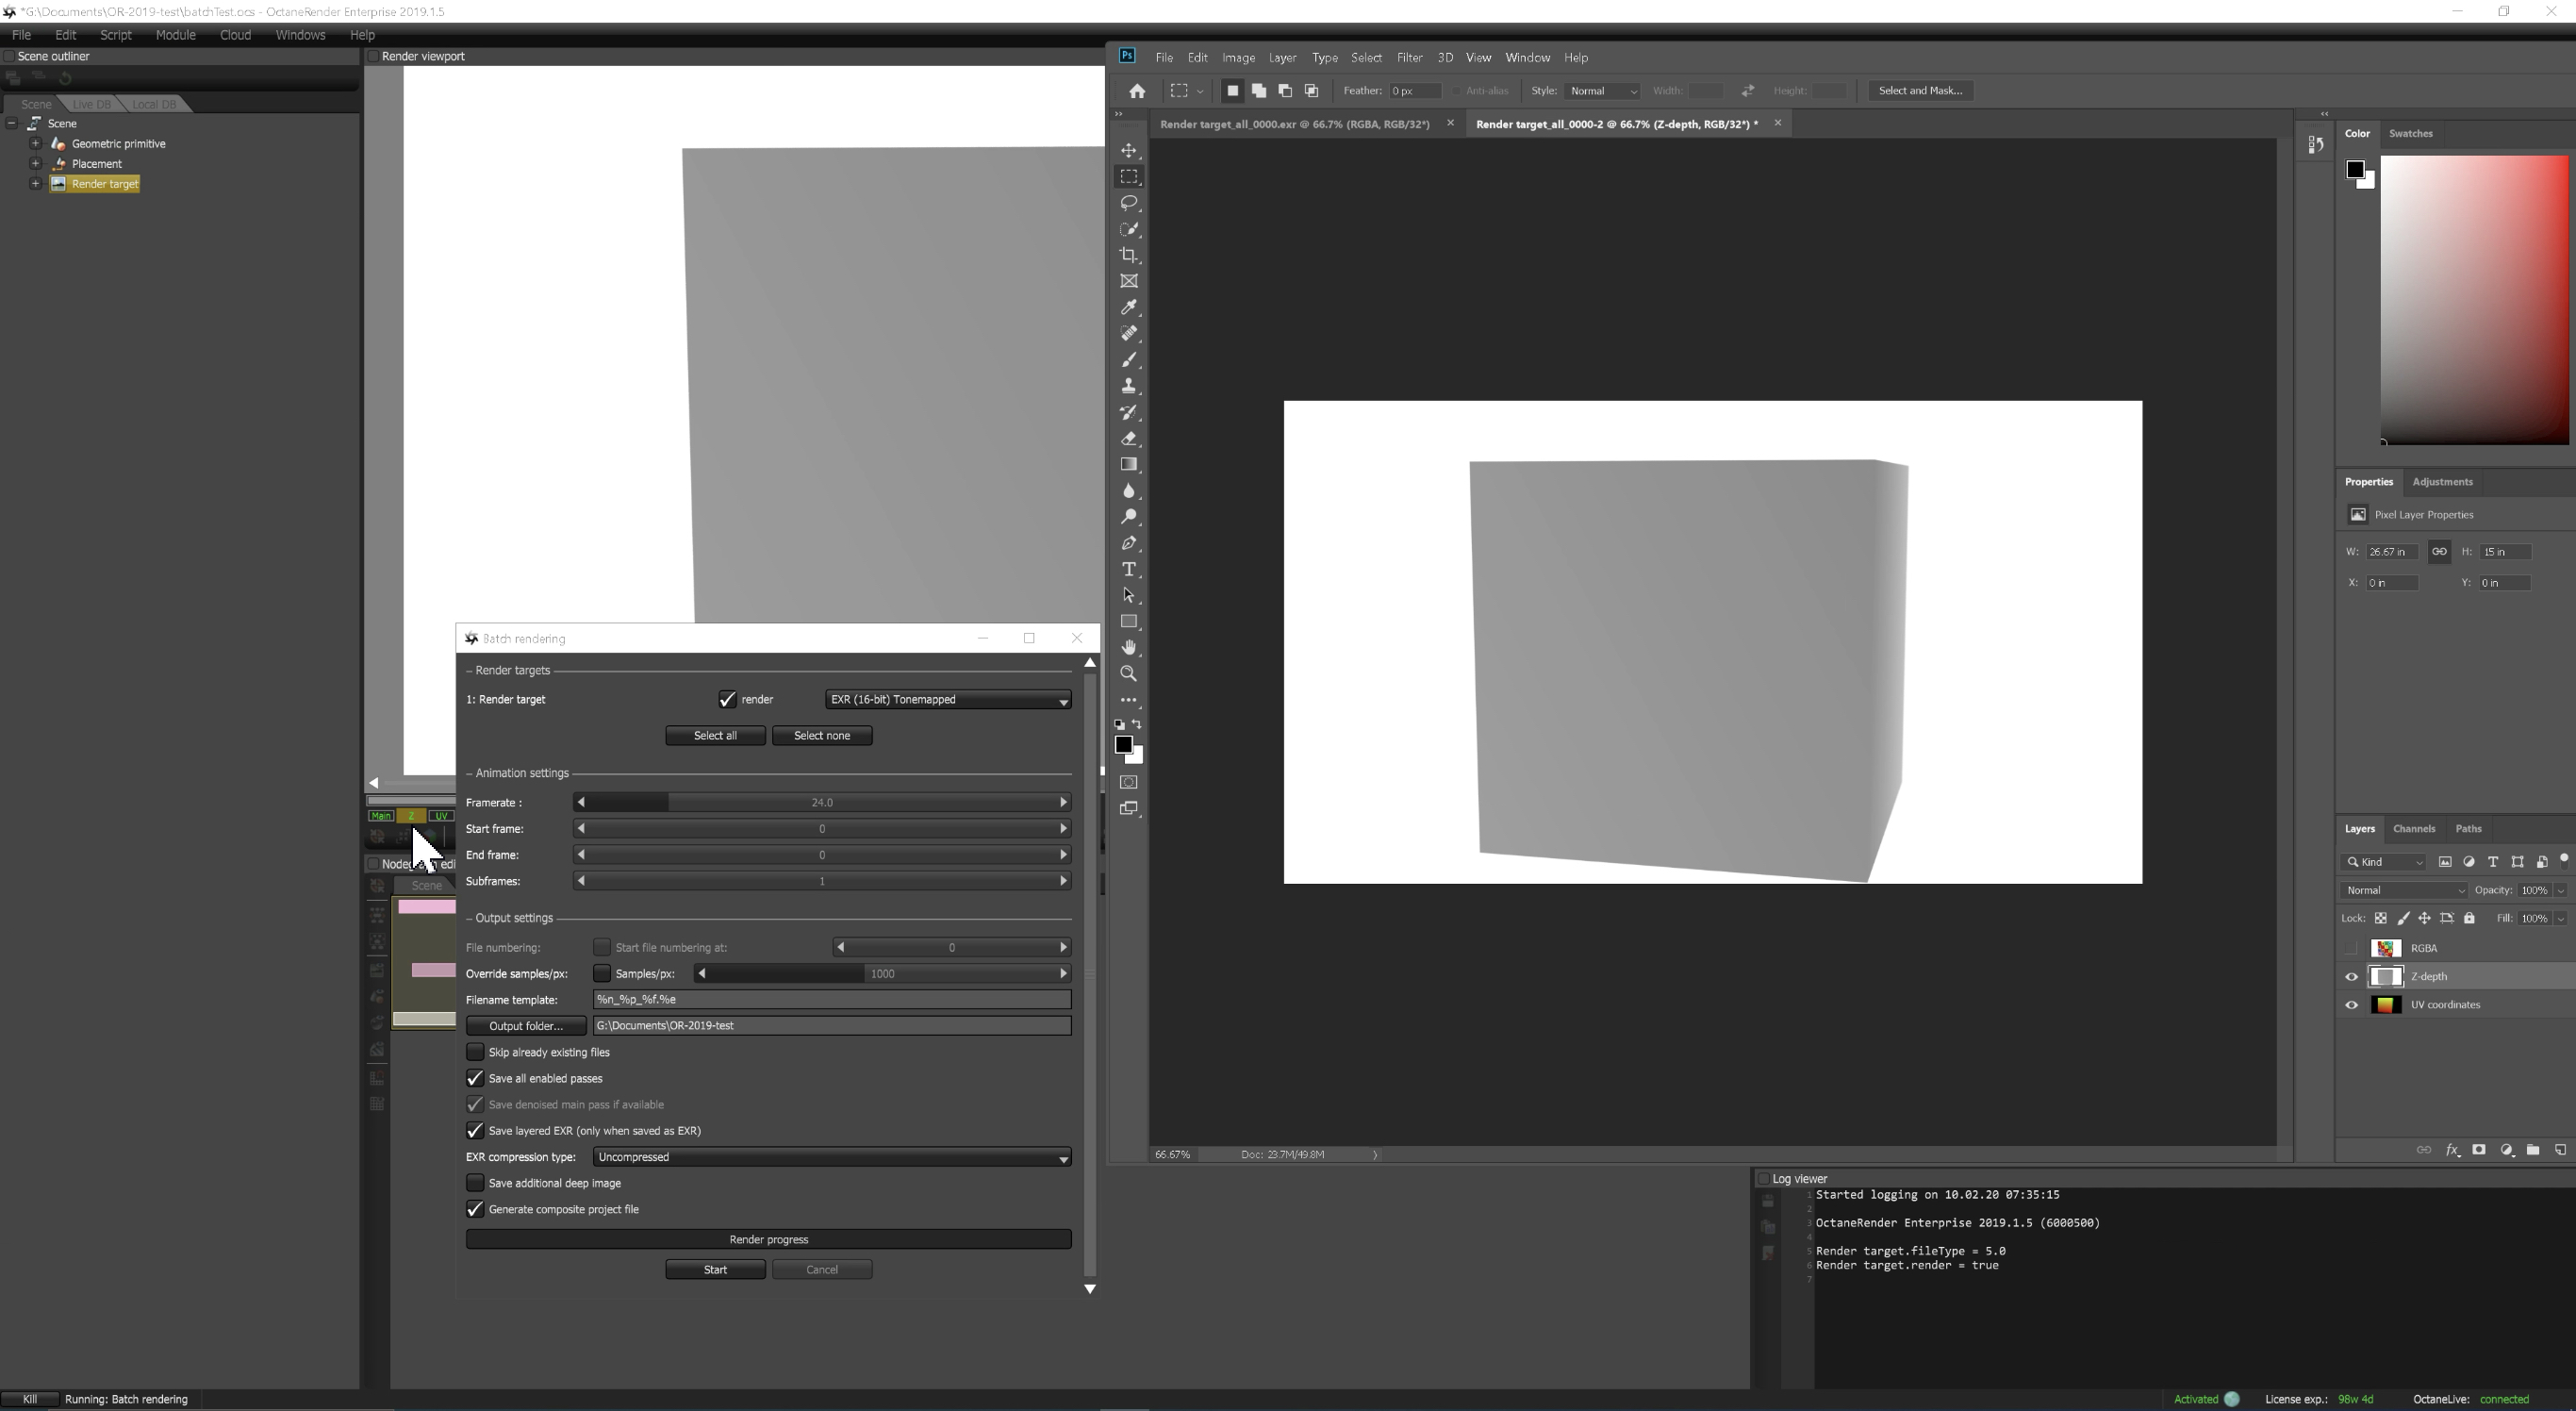Enable Skip already existing files checkbox
2576x1411 pixels.
475,1052
